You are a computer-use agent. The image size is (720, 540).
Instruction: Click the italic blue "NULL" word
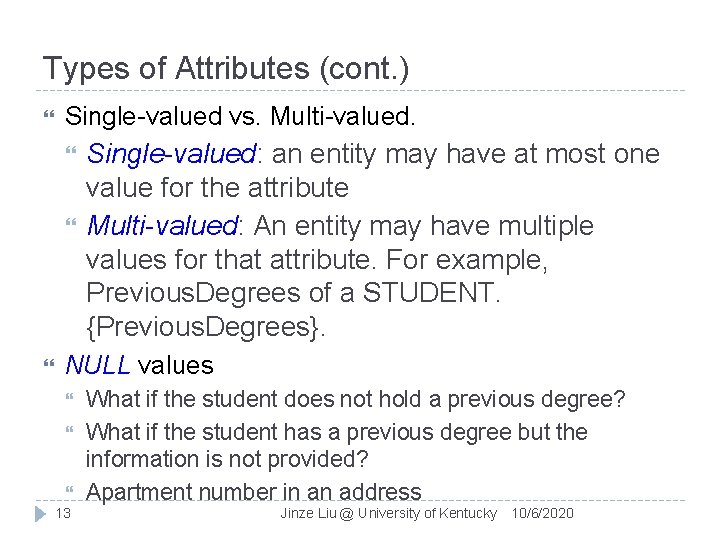click(x=98, y=365)
